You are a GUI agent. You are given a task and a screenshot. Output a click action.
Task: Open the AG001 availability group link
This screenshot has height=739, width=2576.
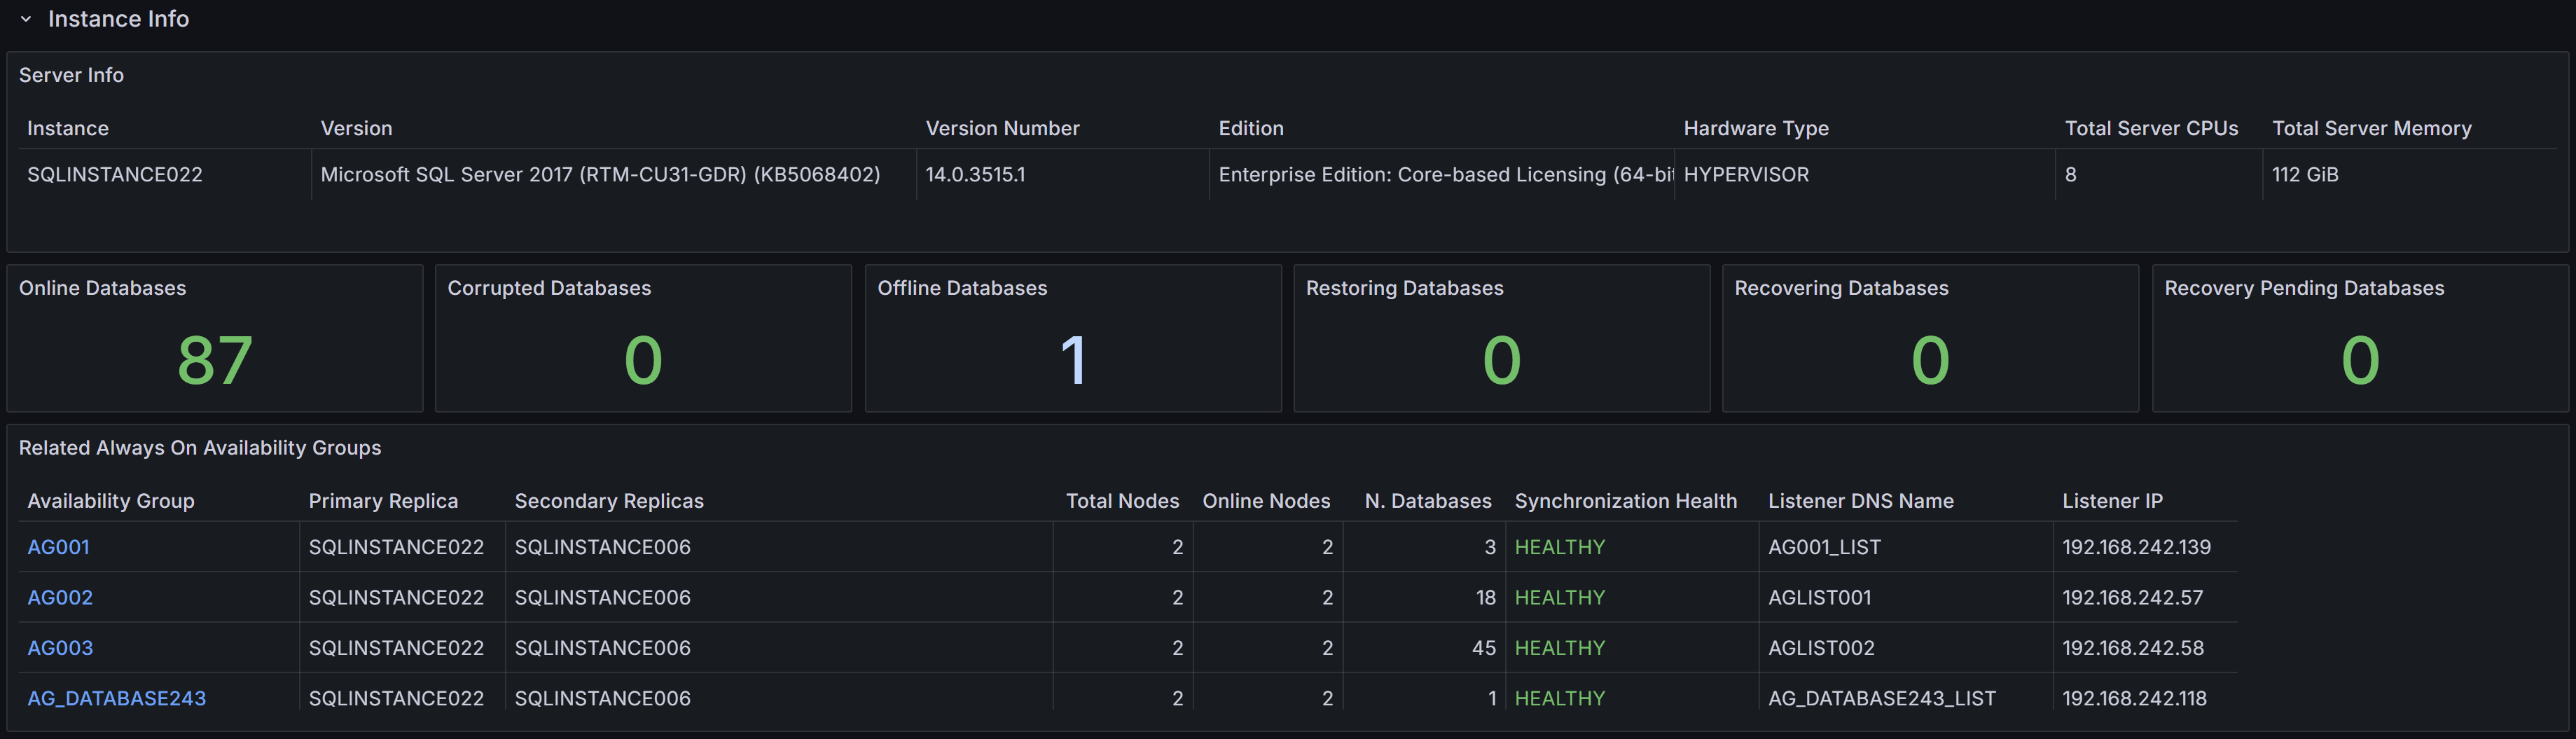[59, 547]
